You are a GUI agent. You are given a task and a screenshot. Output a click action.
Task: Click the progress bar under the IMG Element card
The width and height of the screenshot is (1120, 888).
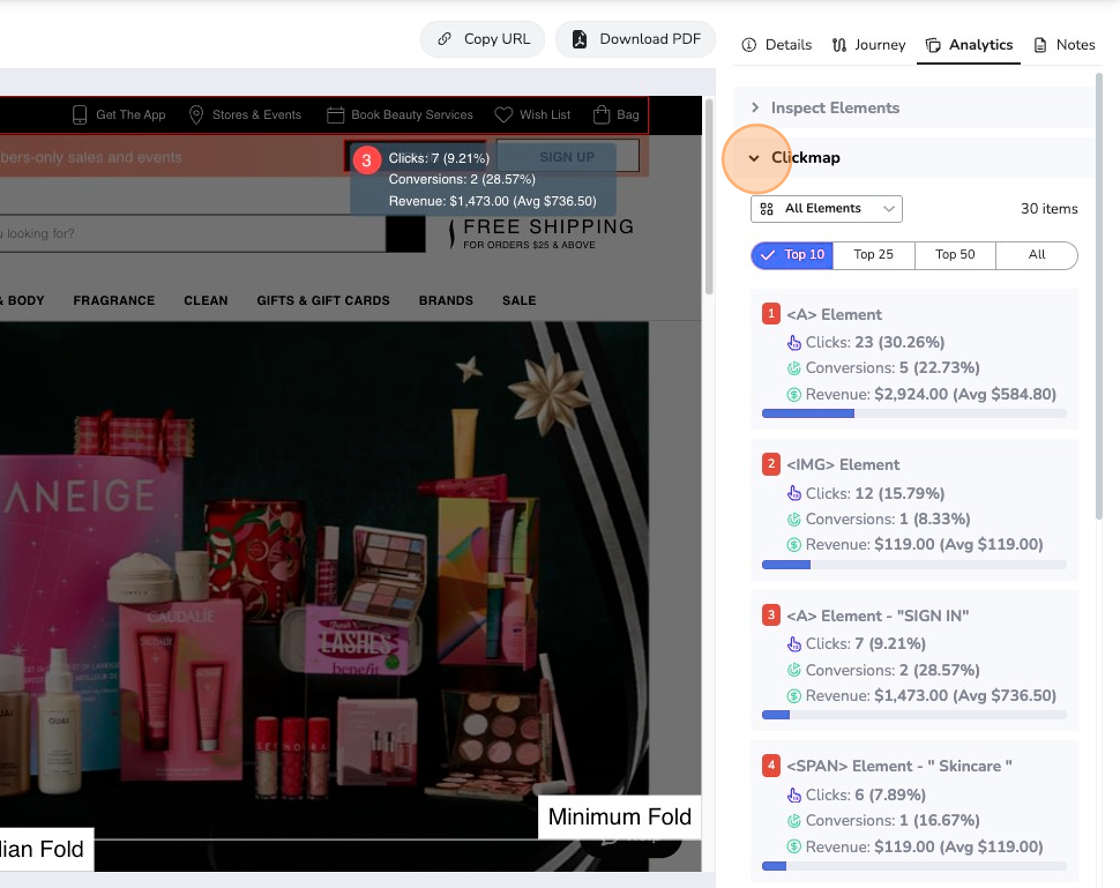pyautogui.click(x=914, y=564)
